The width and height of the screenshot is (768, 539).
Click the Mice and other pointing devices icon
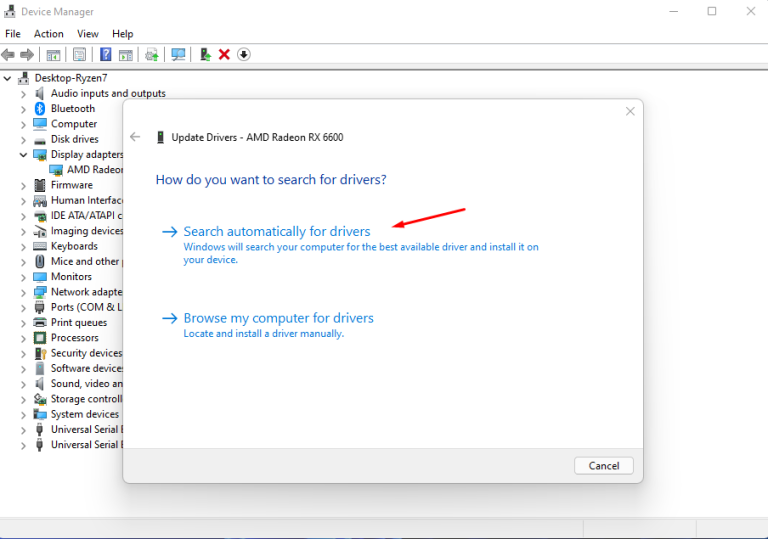(40, 261)
